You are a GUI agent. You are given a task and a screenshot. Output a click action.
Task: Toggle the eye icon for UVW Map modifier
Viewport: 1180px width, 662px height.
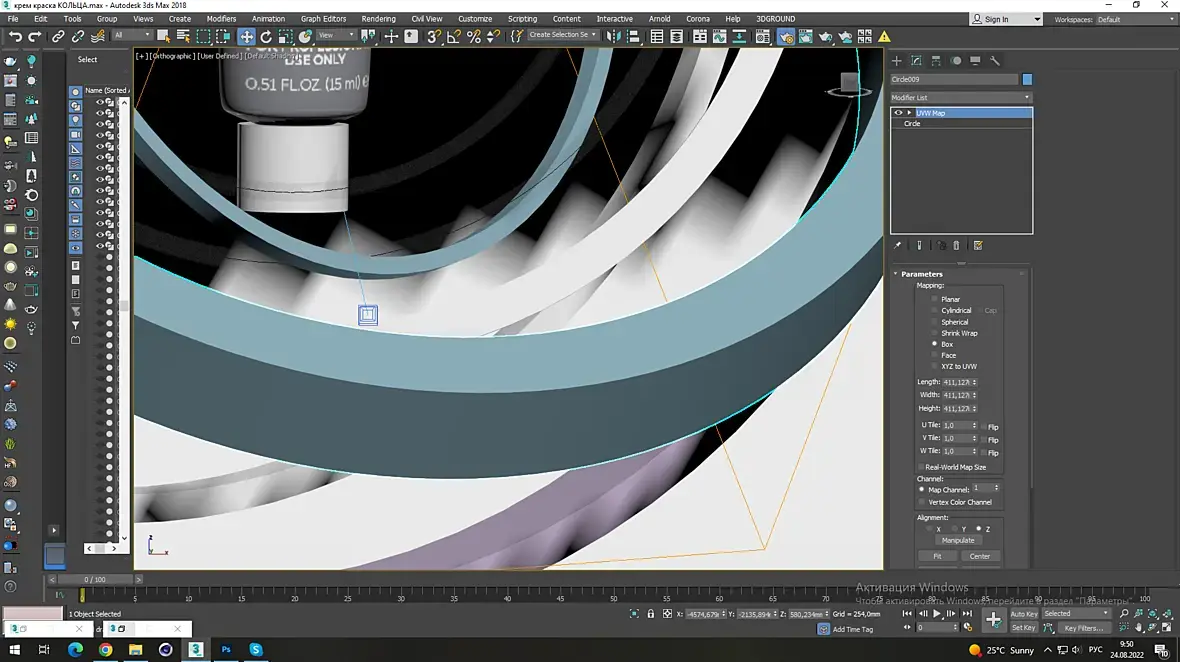point(898,113)
